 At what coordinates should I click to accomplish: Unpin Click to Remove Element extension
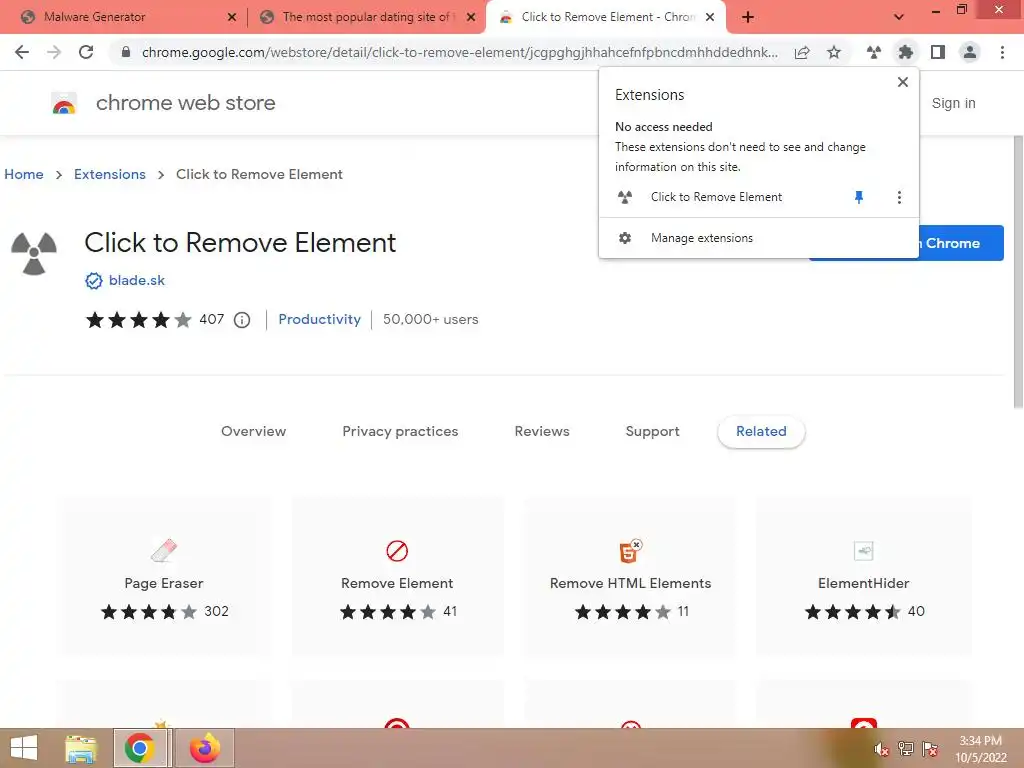[x=859, y=197]
